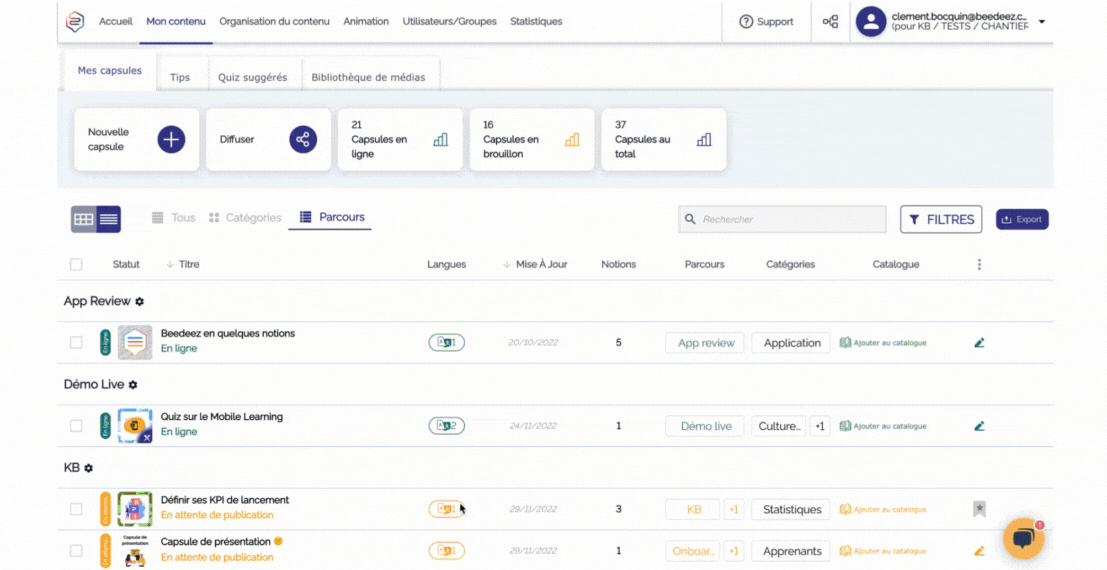This screenshot has height=570, width=1107.
Task: Expand the +1 categories badge for Quiz row
Action: 819,426
